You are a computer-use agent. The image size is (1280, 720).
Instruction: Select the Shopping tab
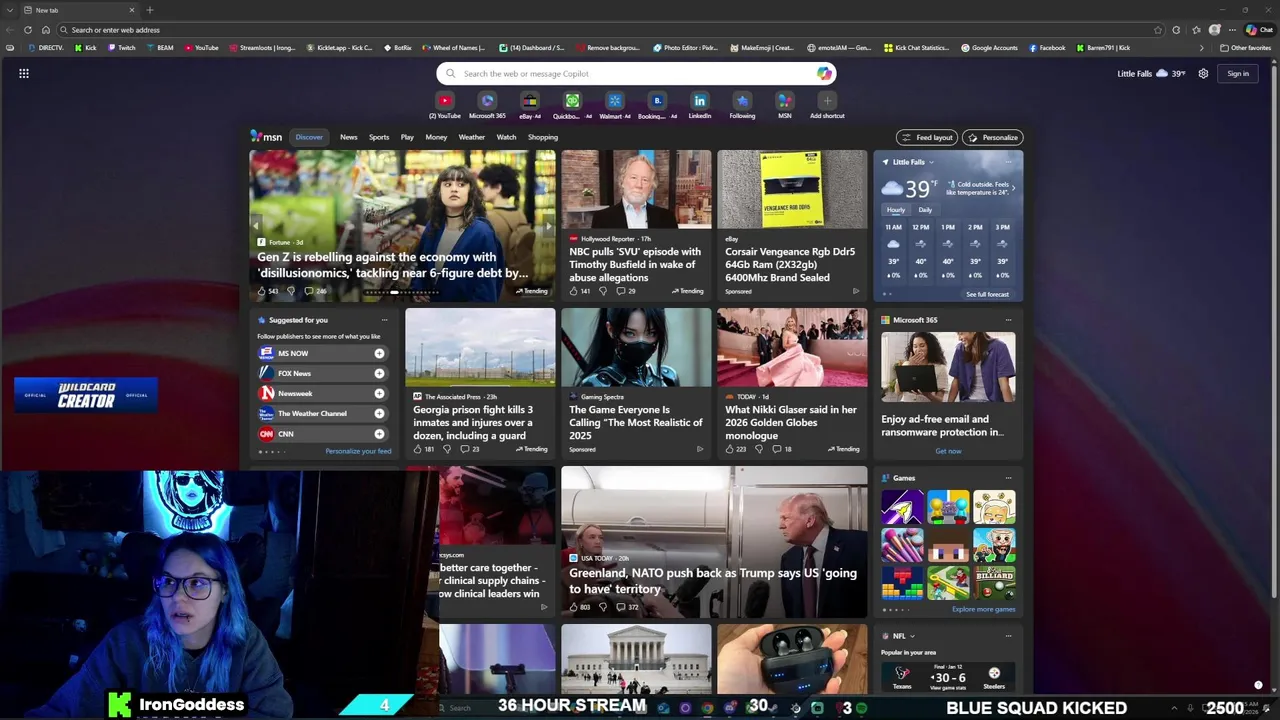(x=543, y=137)
